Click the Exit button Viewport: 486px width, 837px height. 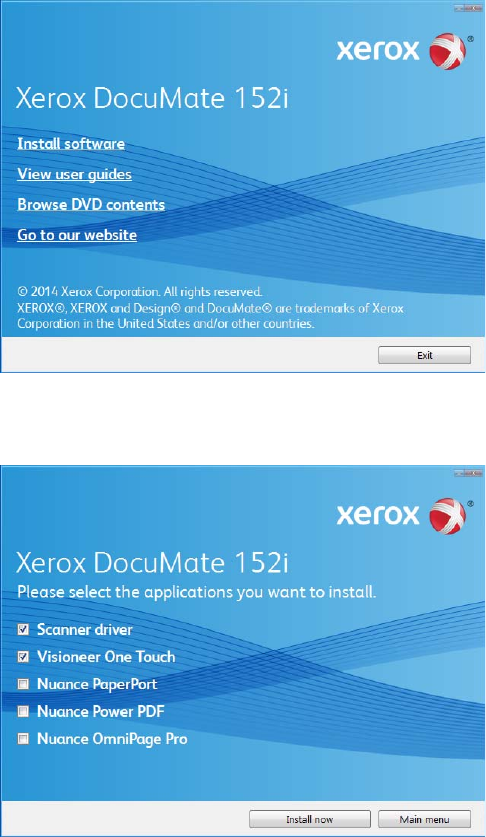425,355
